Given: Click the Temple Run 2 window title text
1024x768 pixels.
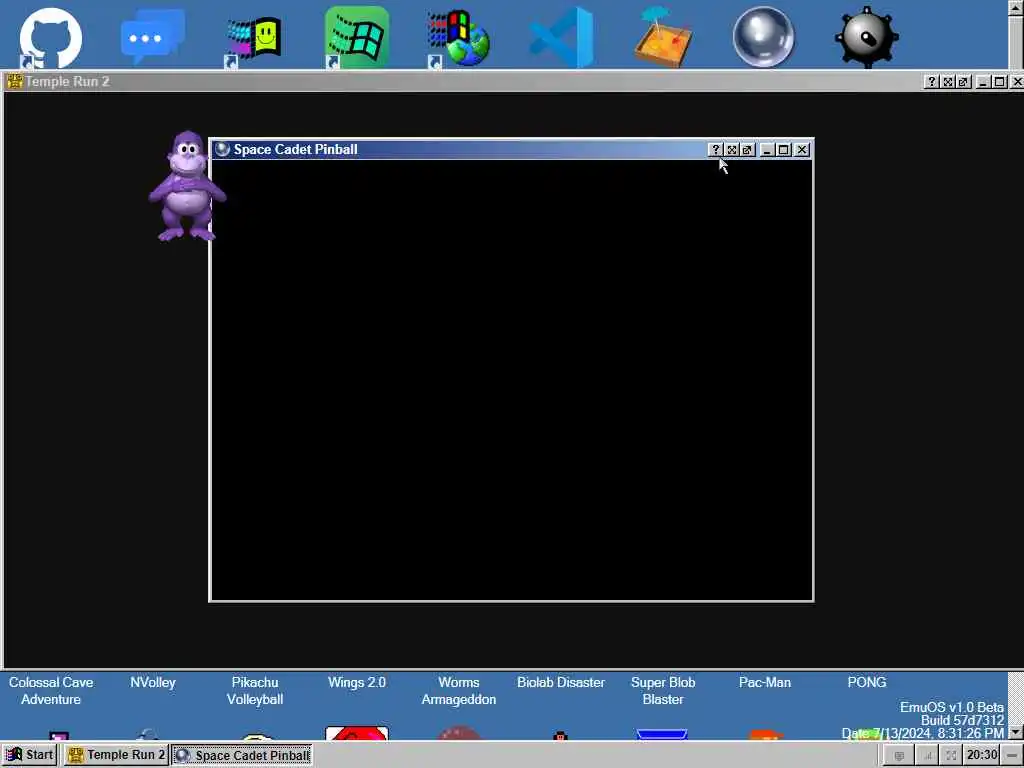Looking at the screenshot, I should tap(67, 82).
